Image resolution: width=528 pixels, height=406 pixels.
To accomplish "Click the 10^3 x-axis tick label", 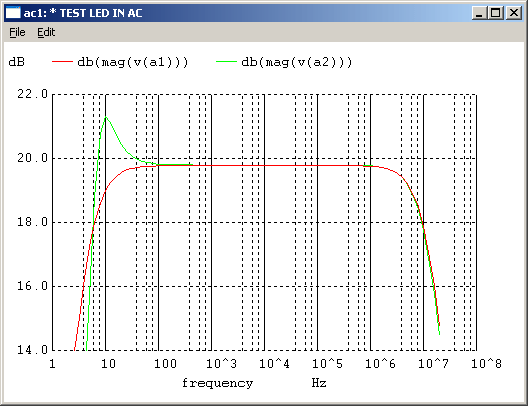I will click(221, 364).
